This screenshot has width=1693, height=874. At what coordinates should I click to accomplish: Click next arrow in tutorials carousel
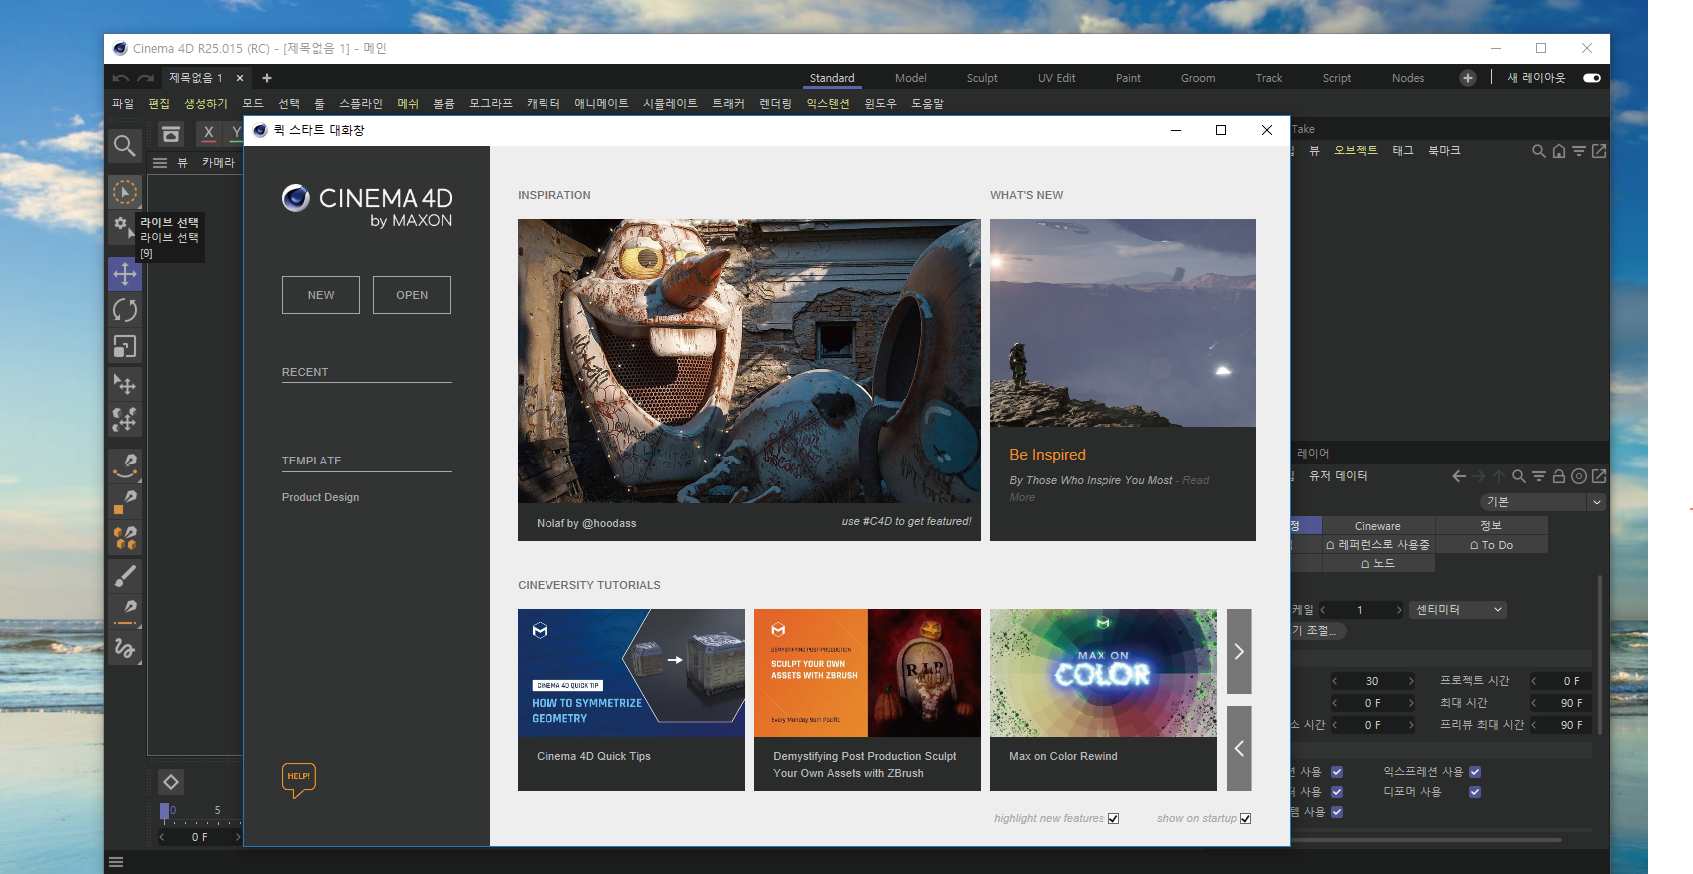(1239, 652)
